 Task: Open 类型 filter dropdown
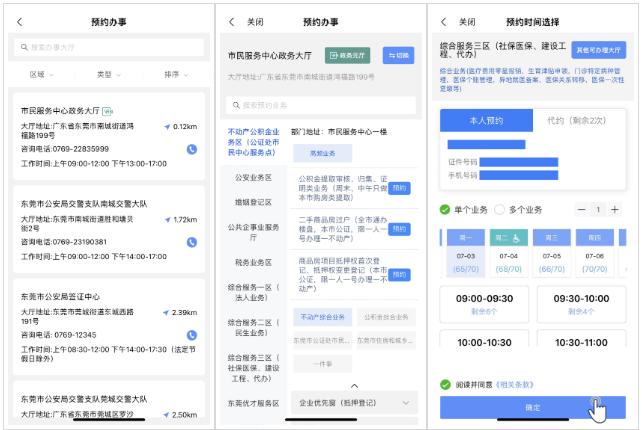coord(109,75)
